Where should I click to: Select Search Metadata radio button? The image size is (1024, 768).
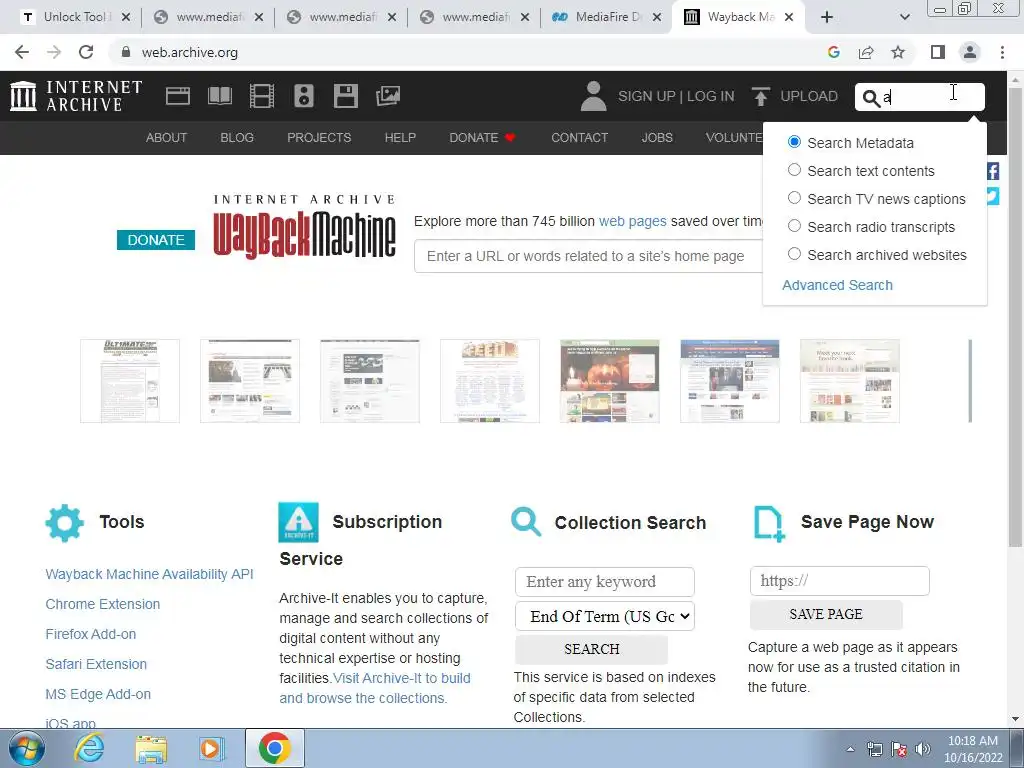coord(794,142)
